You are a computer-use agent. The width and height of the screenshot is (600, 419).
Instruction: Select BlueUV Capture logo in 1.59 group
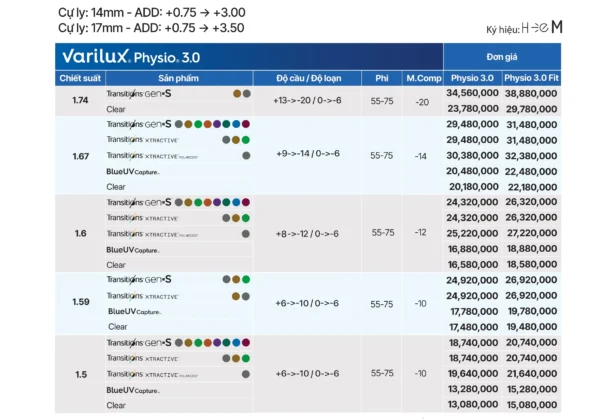135,311
